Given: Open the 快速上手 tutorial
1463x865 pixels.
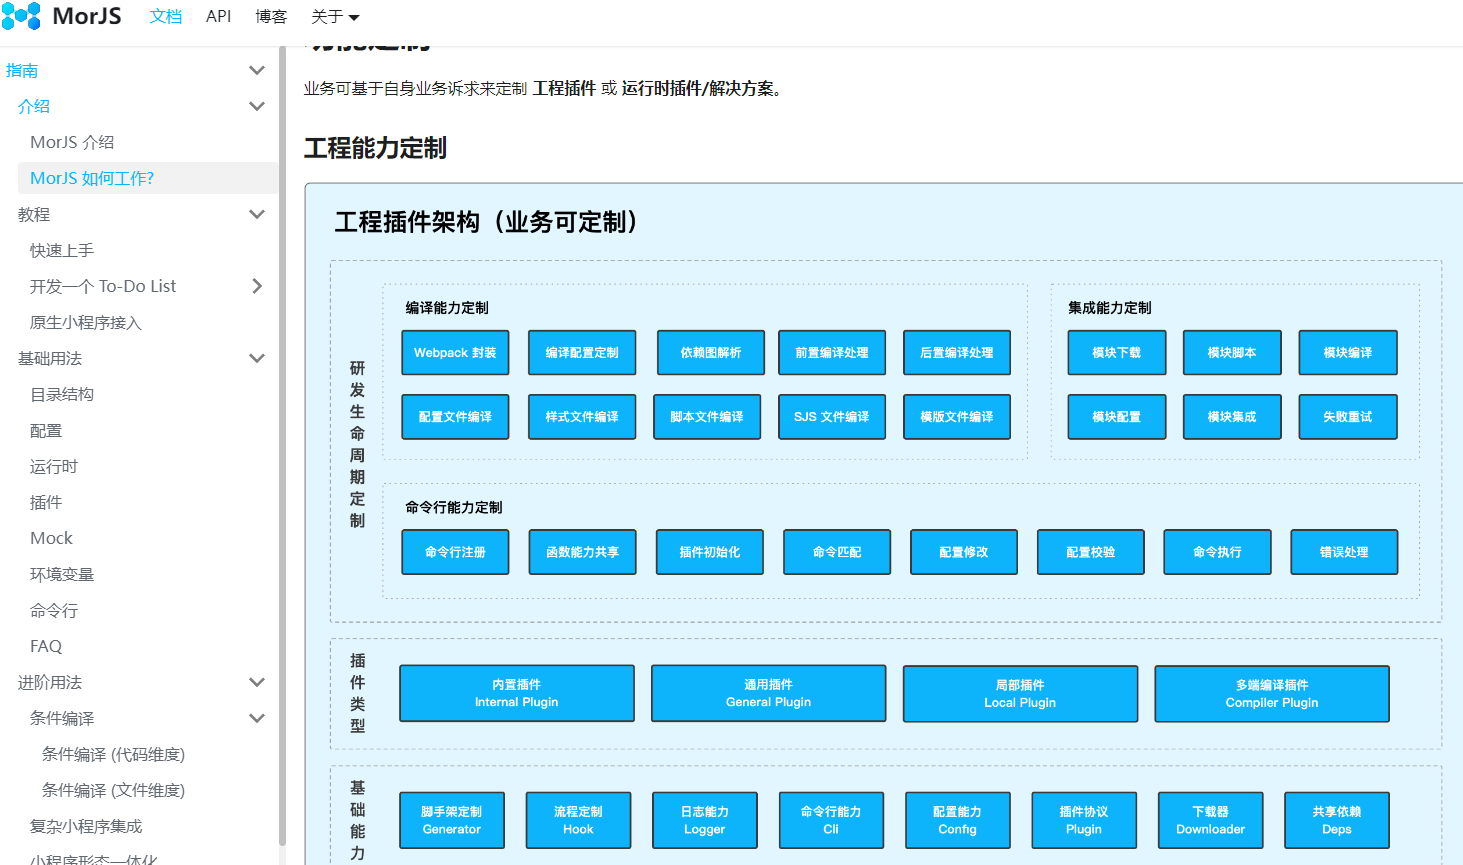Looking at the screenshot, I should [62, 250].
